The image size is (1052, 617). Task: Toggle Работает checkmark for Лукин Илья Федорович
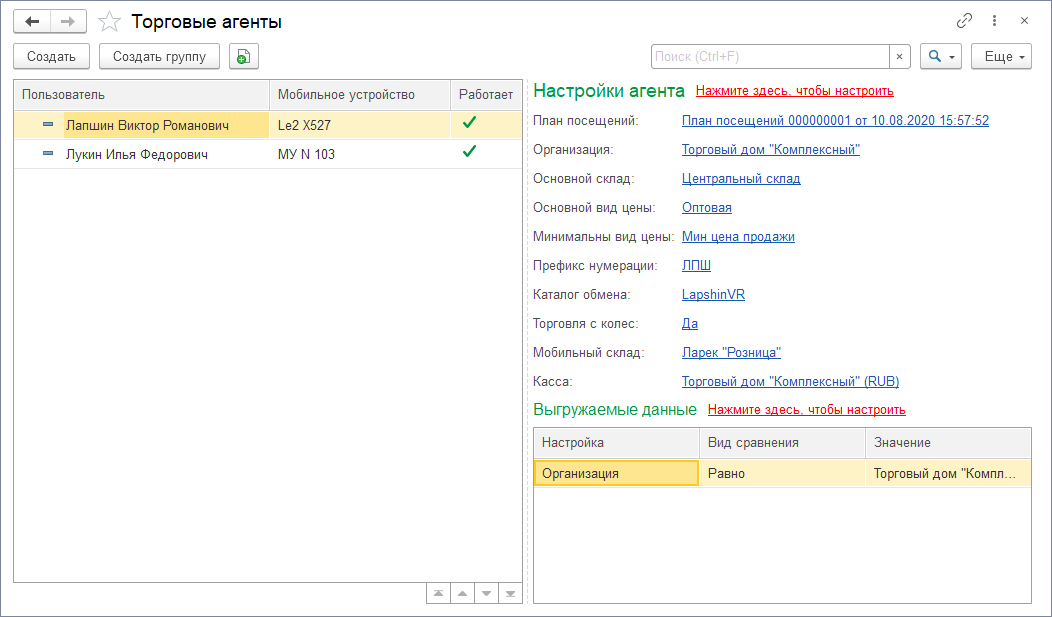[x=469, y=152]
